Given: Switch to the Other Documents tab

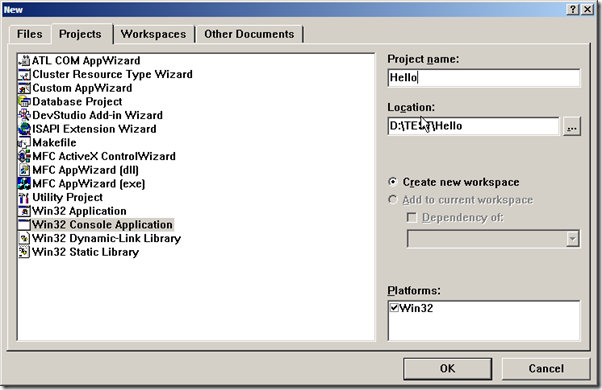Looking at the screenshot, I should [249, 34].
